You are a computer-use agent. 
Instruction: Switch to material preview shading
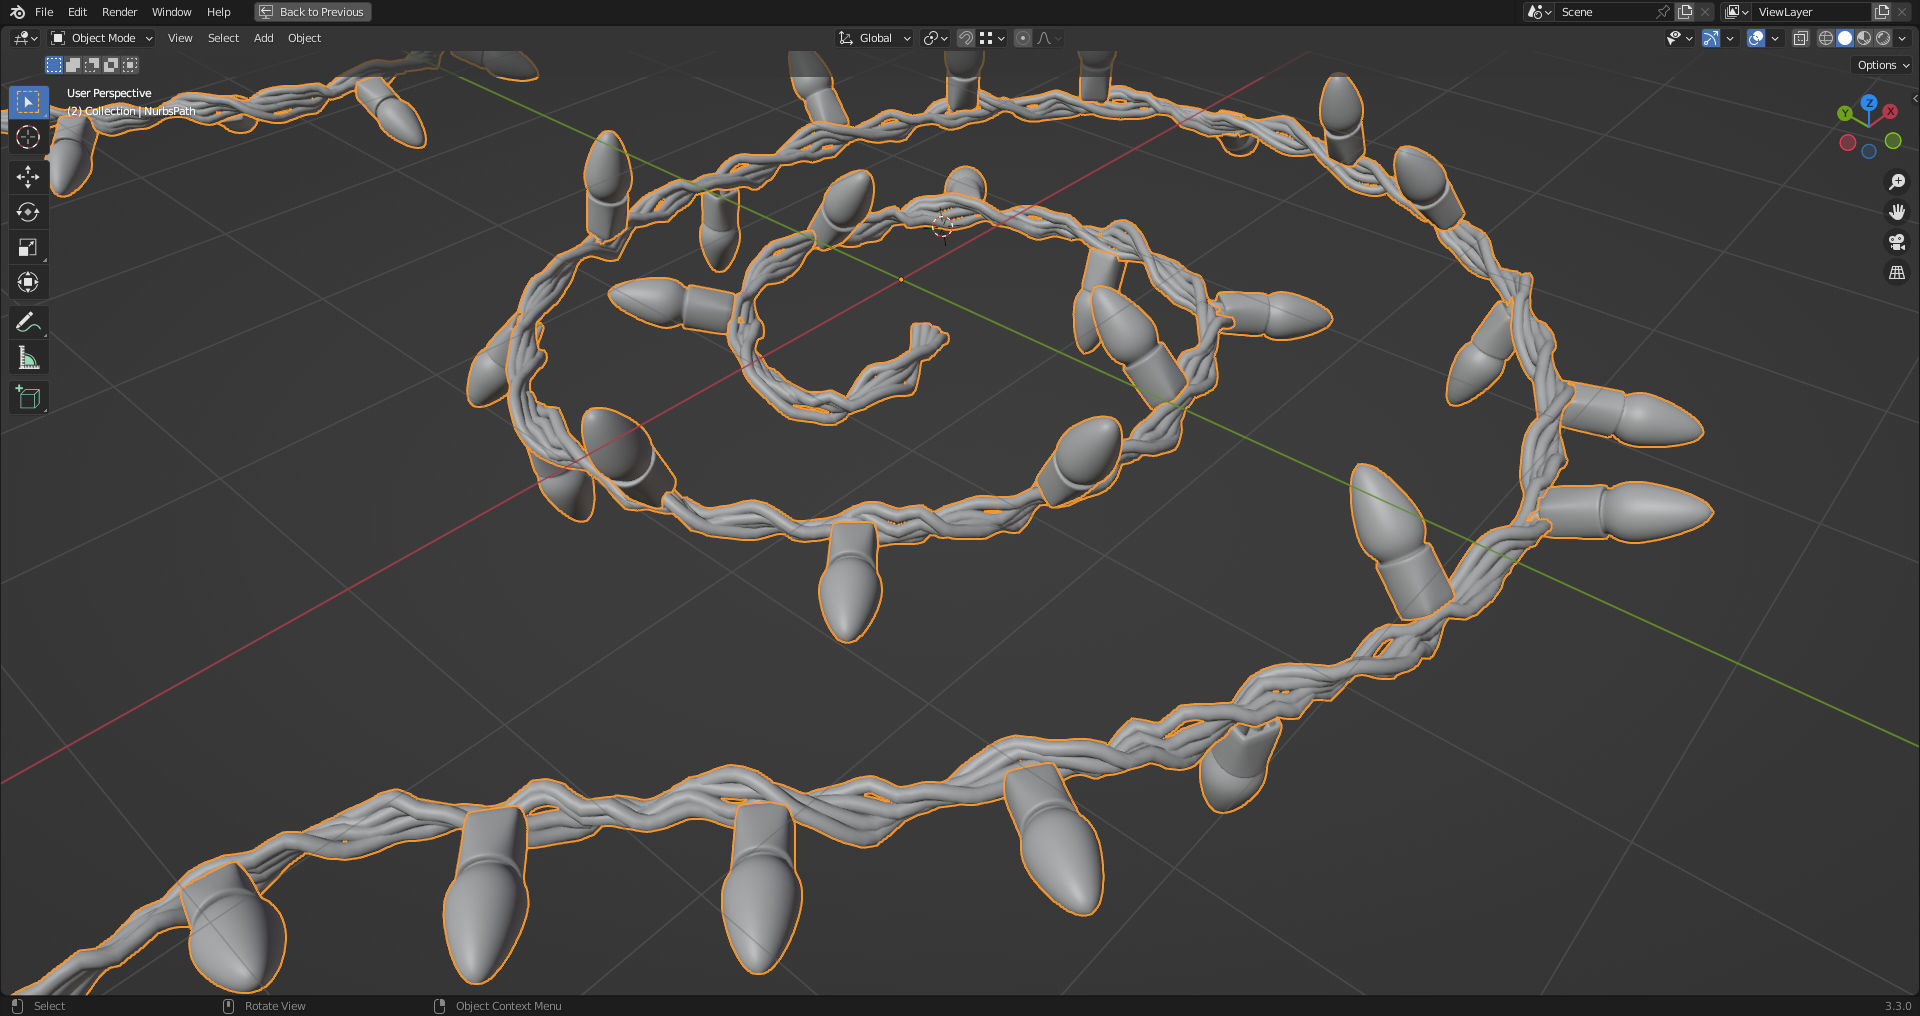tap(1864, 38)
